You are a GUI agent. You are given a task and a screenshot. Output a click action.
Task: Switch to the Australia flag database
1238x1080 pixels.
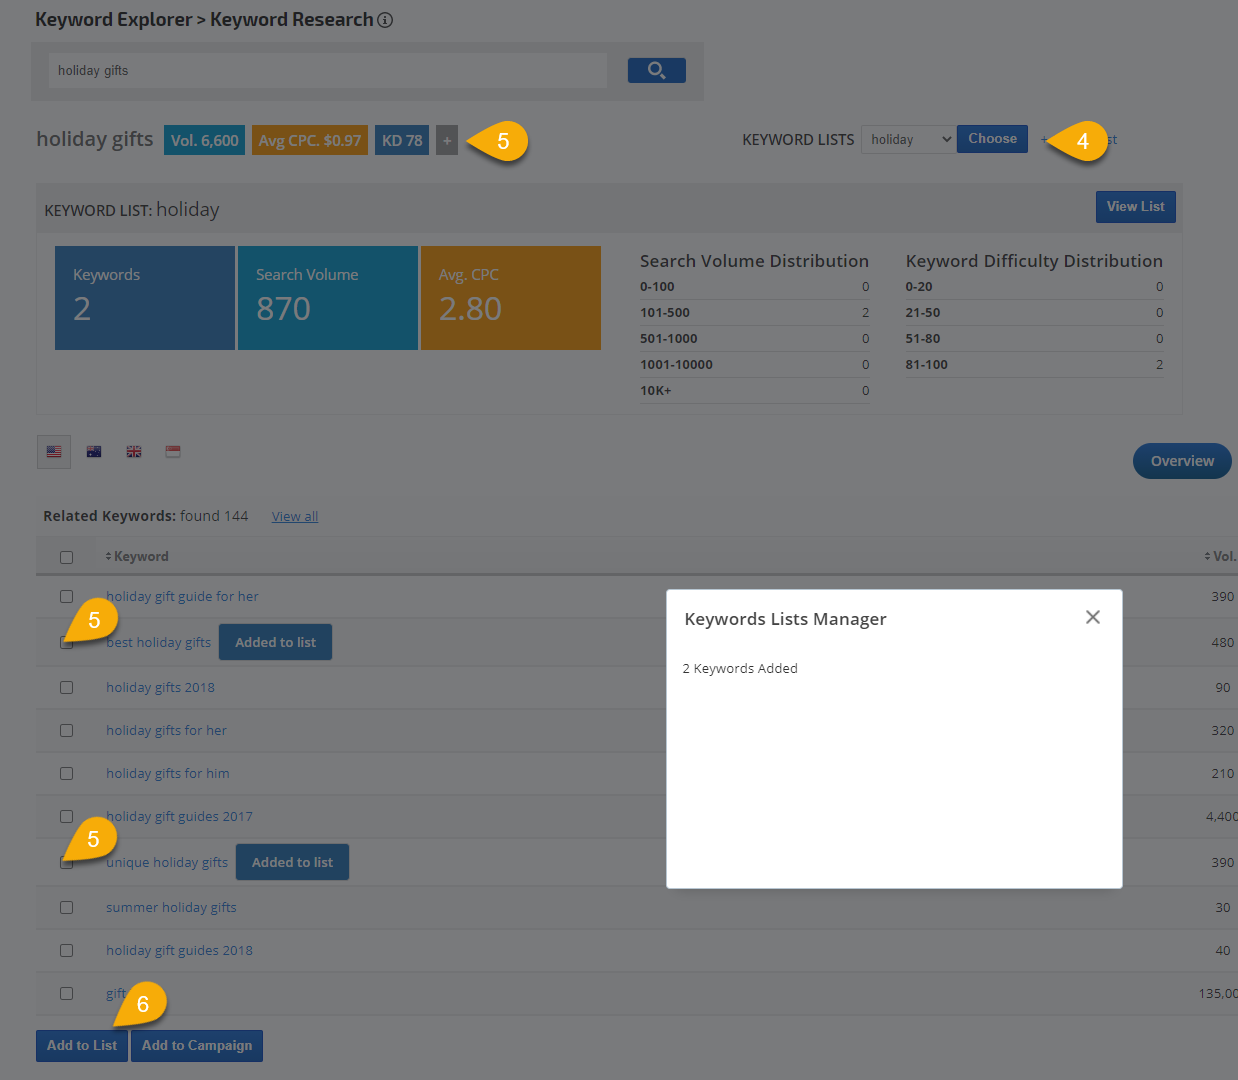coord(94,452)
